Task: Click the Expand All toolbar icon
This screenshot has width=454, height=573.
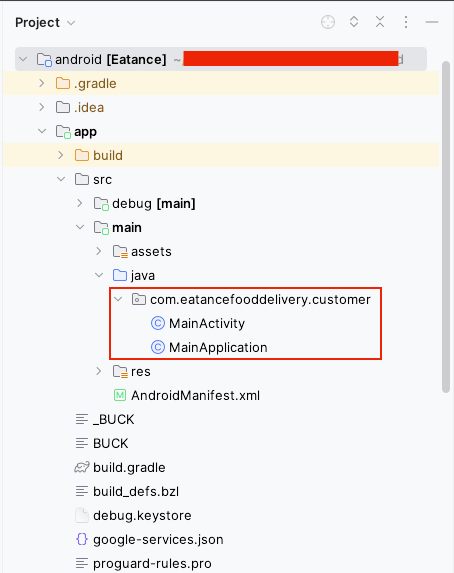Action: 354,22
